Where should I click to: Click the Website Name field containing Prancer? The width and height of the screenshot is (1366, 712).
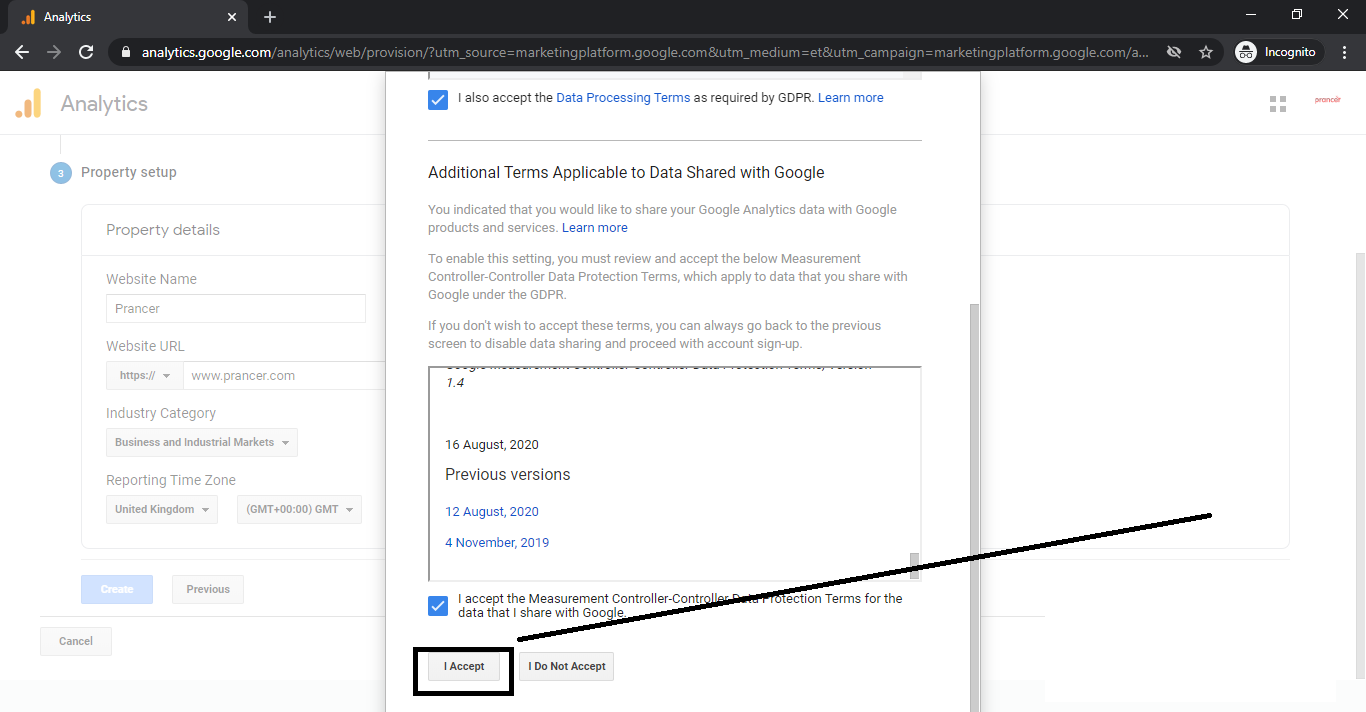point(236,308)
